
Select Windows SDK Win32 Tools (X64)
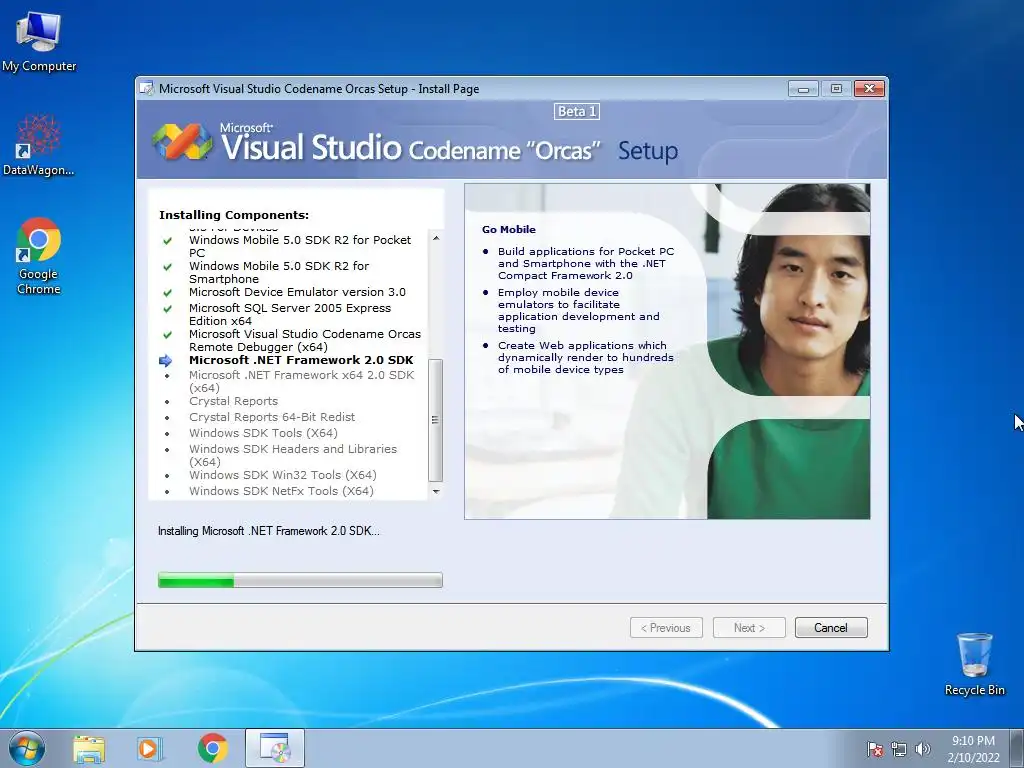[283, 475]
